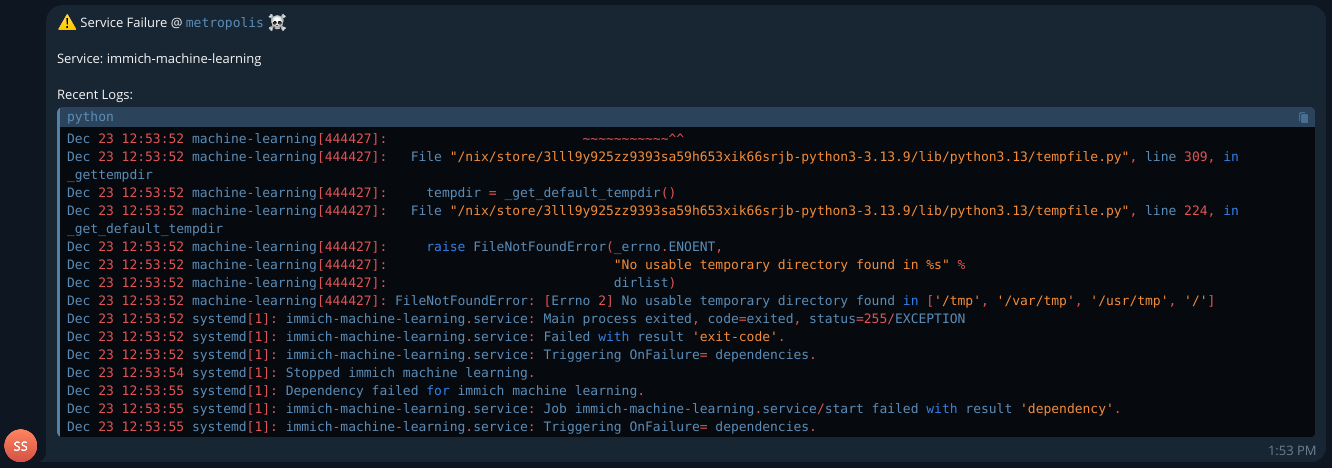This screenshot has width=1332, height=468.
Task: Click the '_gettempdir' log line
Action: [110, 175]
